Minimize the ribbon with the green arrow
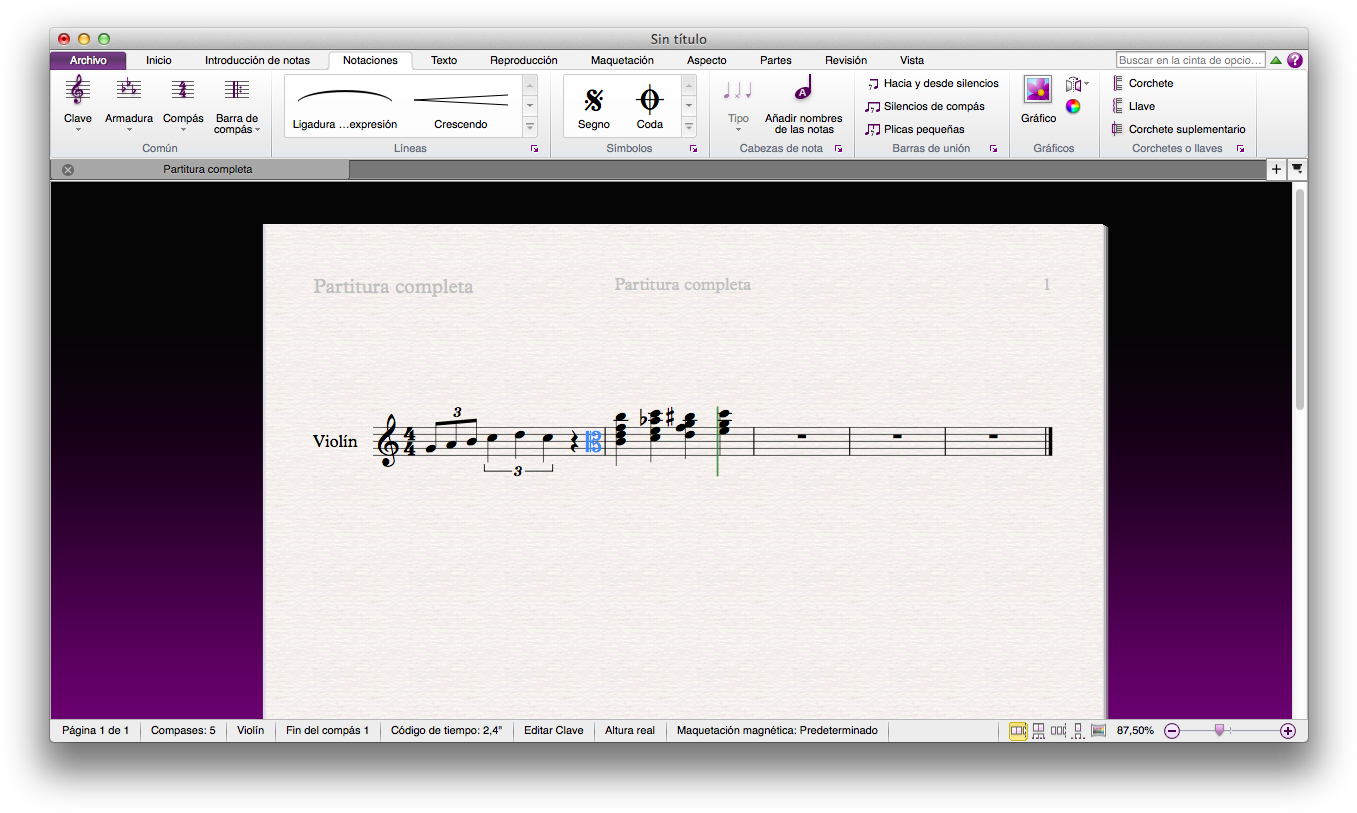 click(x=1276, y=60)
